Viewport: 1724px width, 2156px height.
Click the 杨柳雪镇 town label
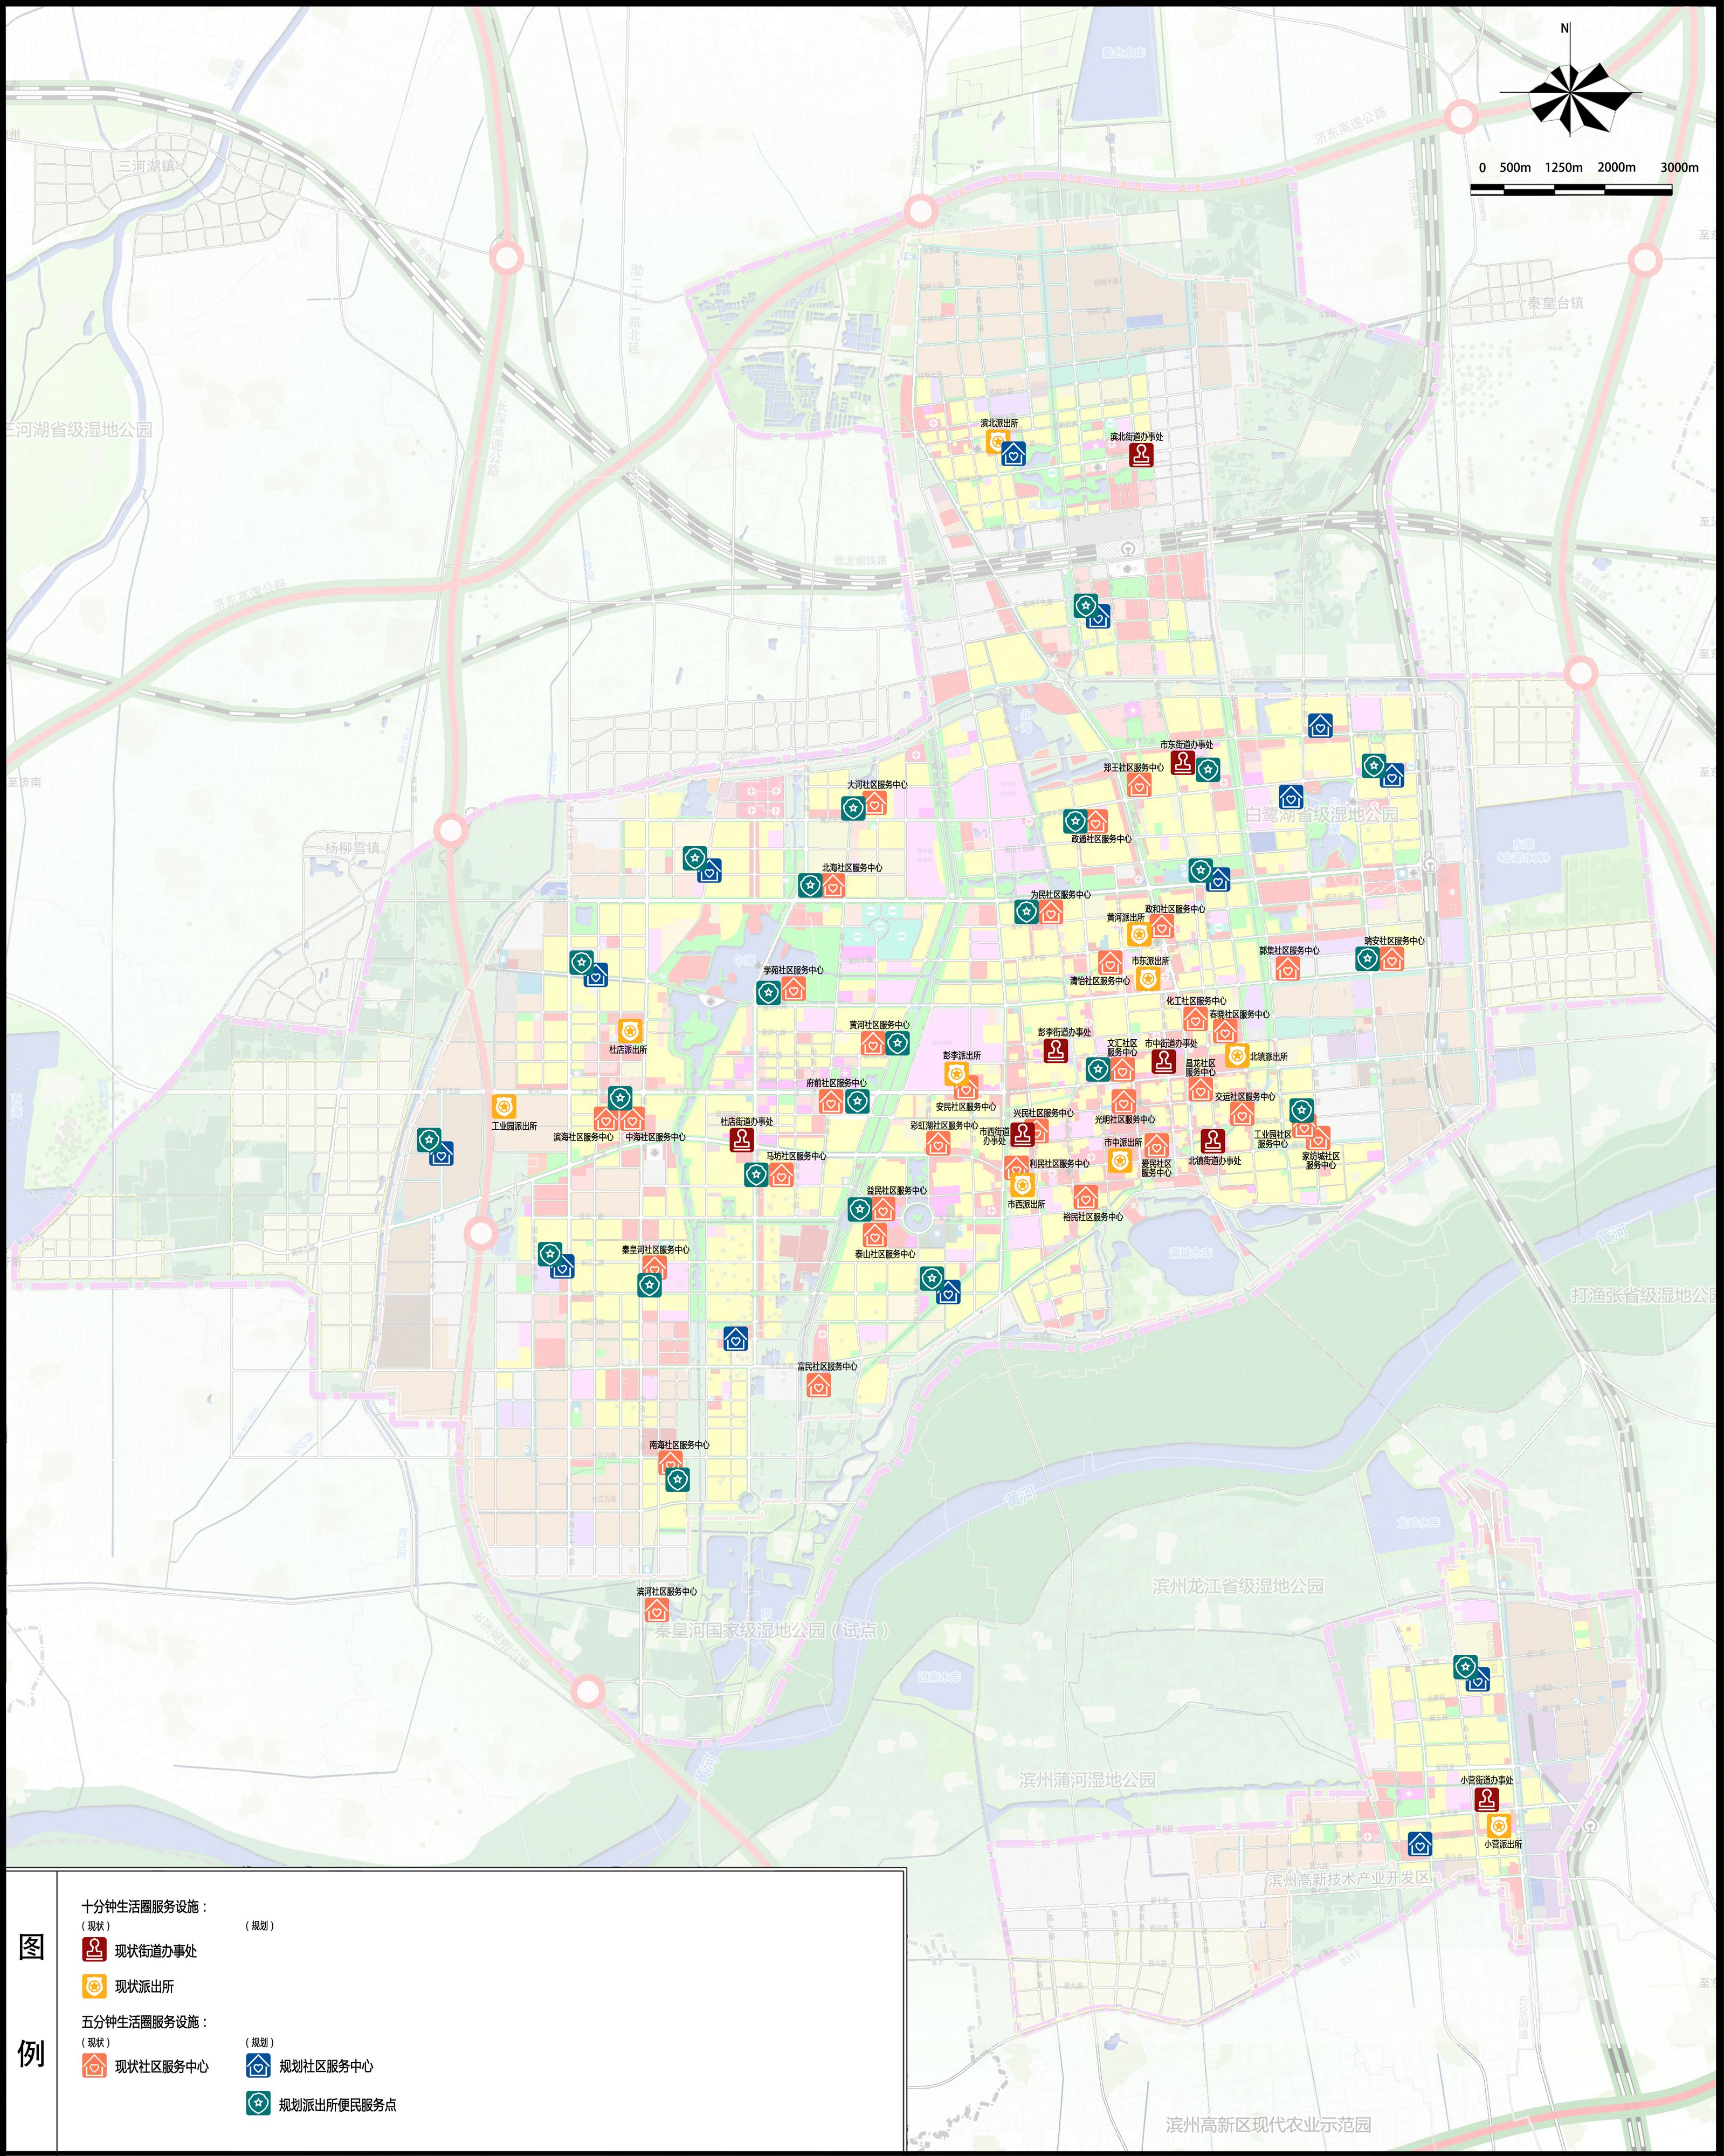(352, 848)
